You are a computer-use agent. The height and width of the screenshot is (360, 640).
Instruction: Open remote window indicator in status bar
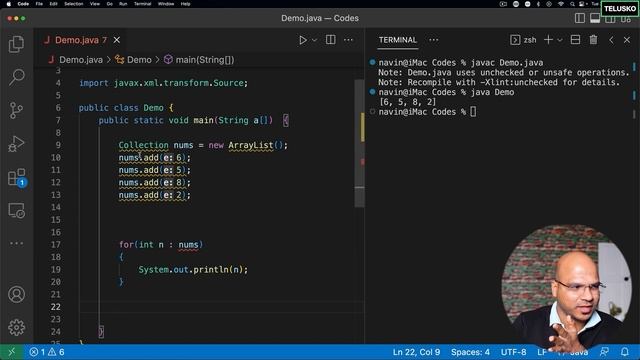11,352
